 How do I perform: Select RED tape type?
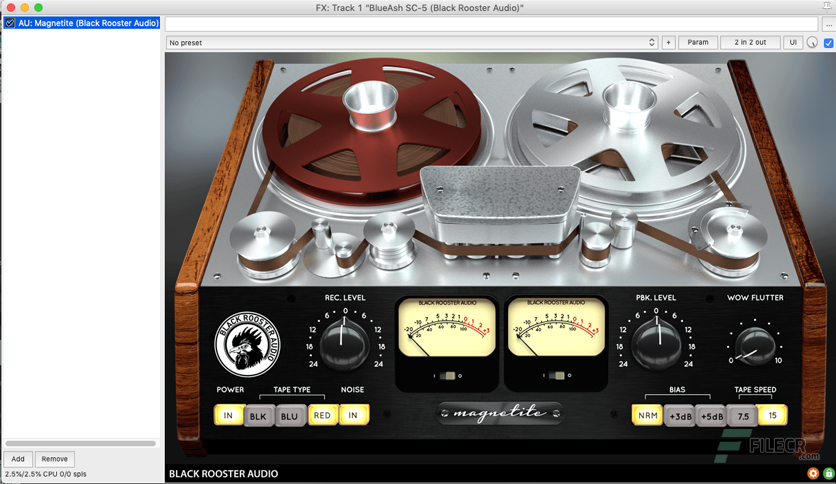pos(322,415)
